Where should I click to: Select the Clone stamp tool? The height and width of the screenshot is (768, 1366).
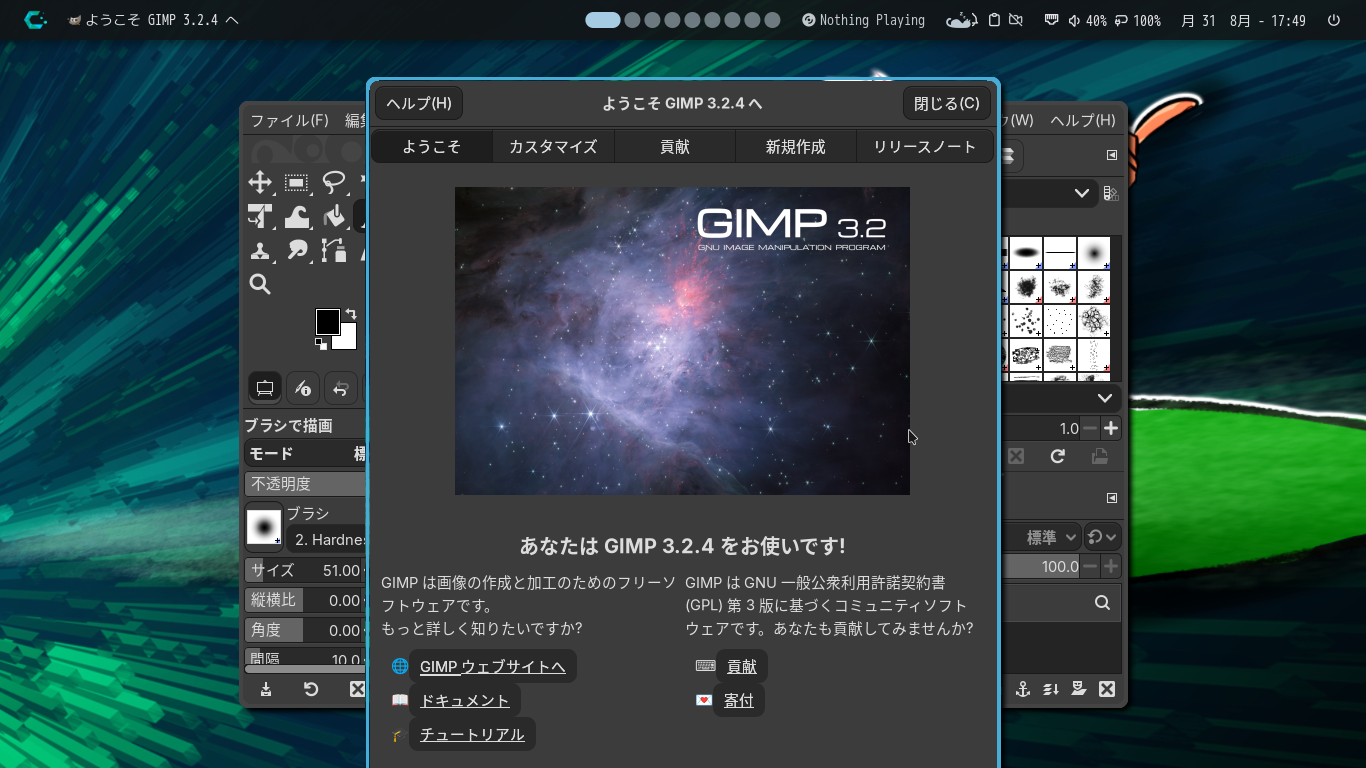[260, 250]
